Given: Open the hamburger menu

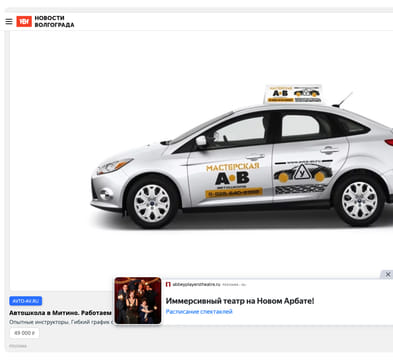Looking at the screenshot, I should [x=9, y=22].
